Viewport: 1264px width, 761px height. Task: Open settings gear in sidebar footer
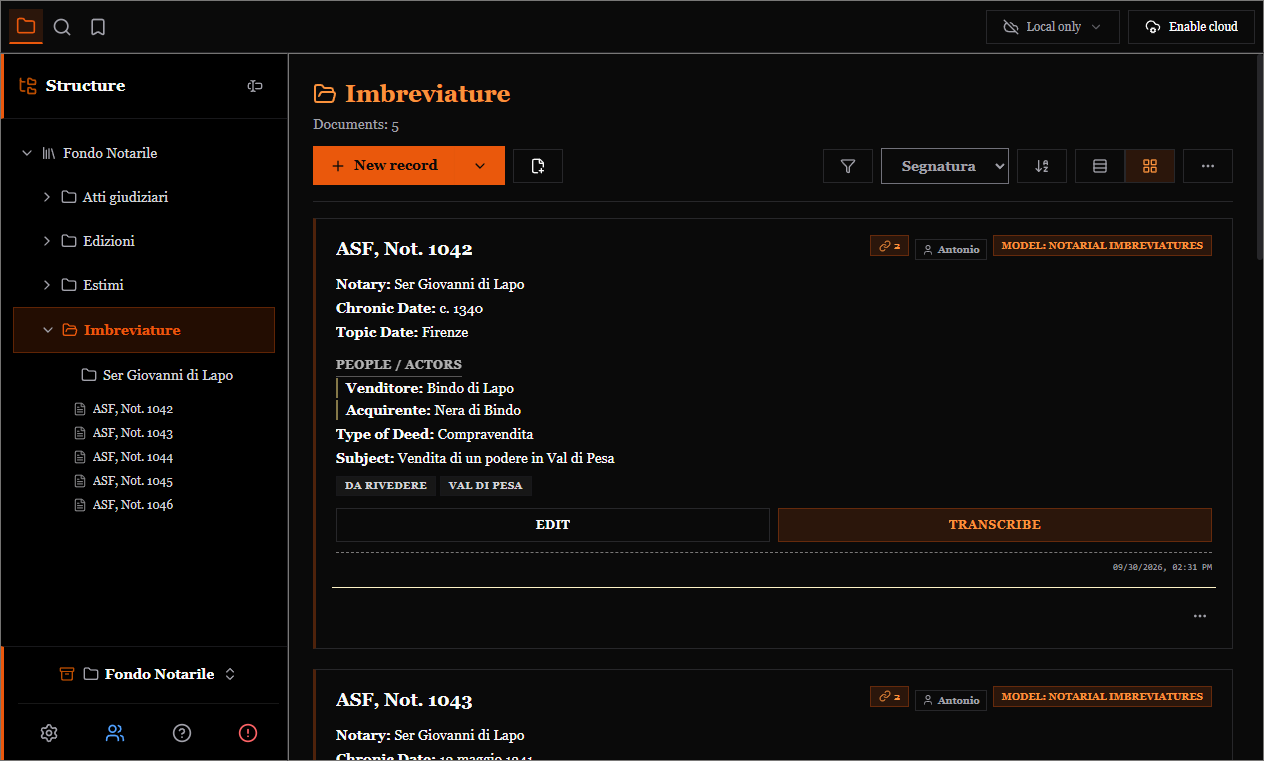pos(49,733)
